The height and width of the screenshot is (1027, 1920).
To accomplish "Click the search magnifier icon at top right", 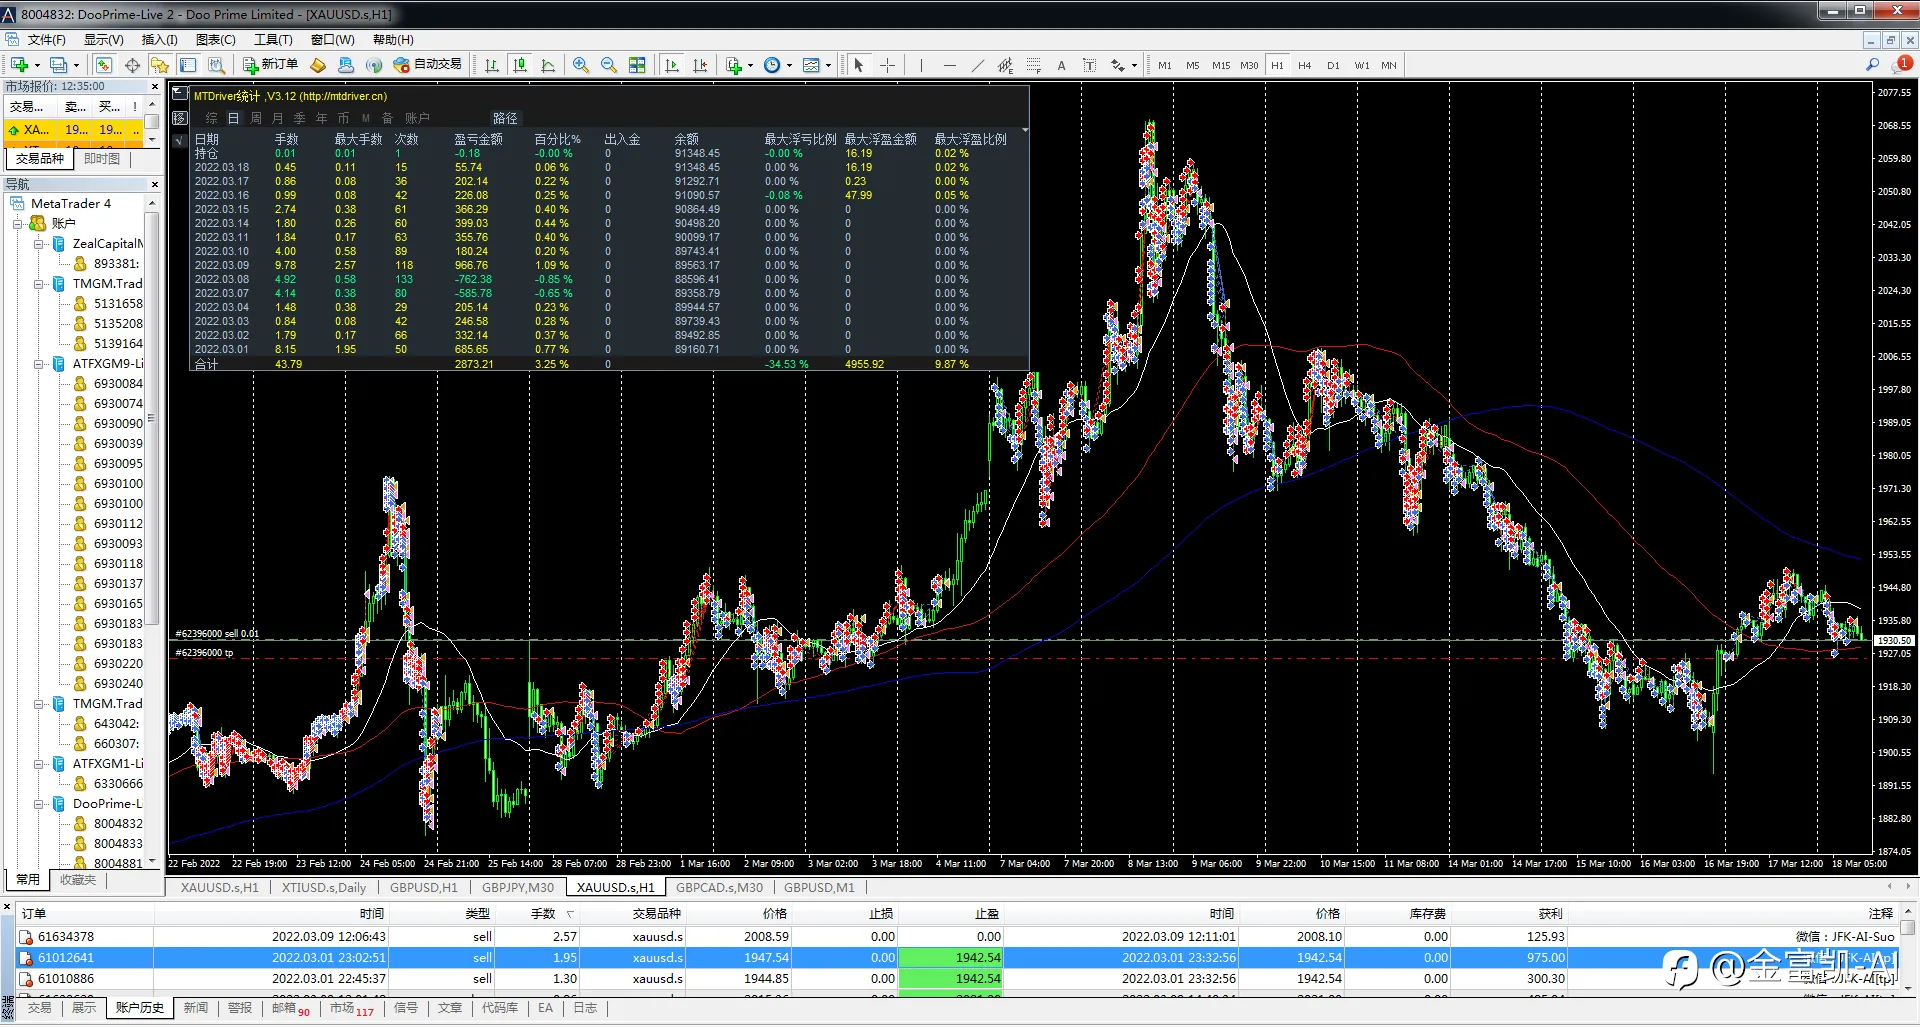I will [x=1873, y=65].
